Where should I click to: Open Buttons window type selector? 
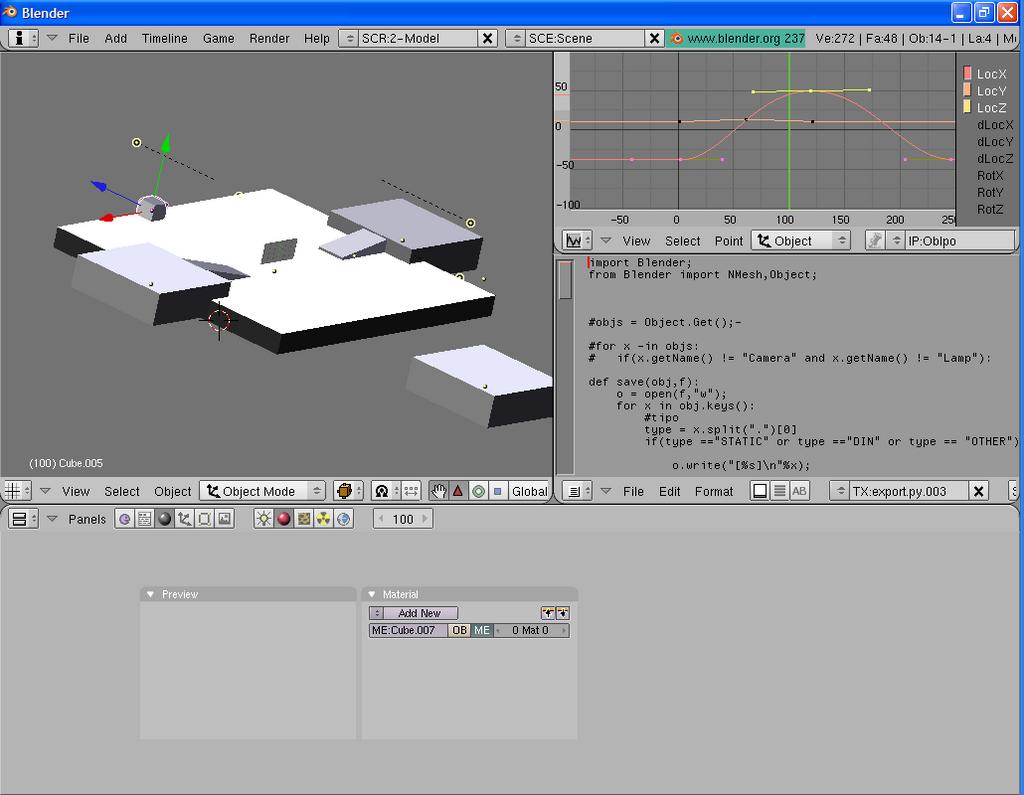24,519
